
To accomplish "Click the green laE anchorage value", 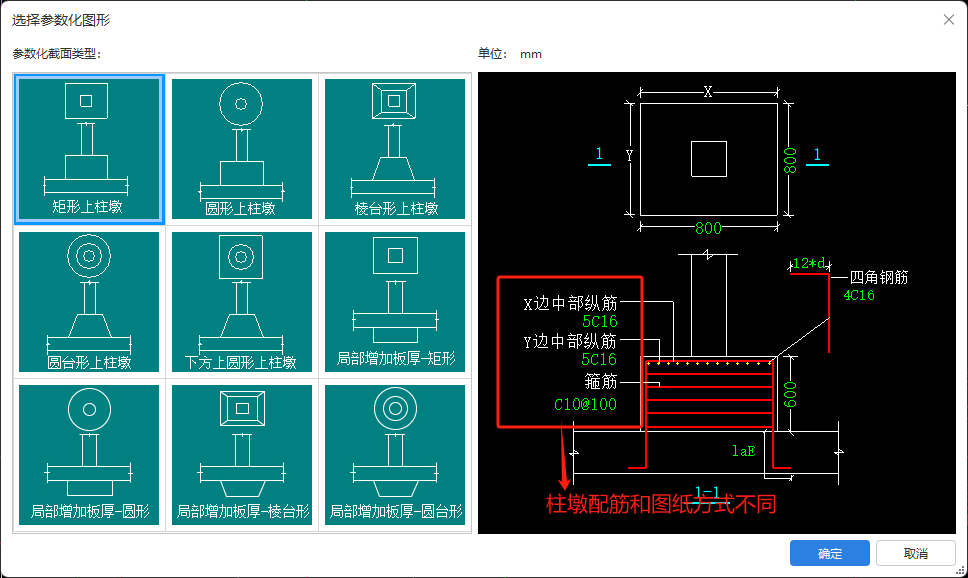I will pos(743,451).
